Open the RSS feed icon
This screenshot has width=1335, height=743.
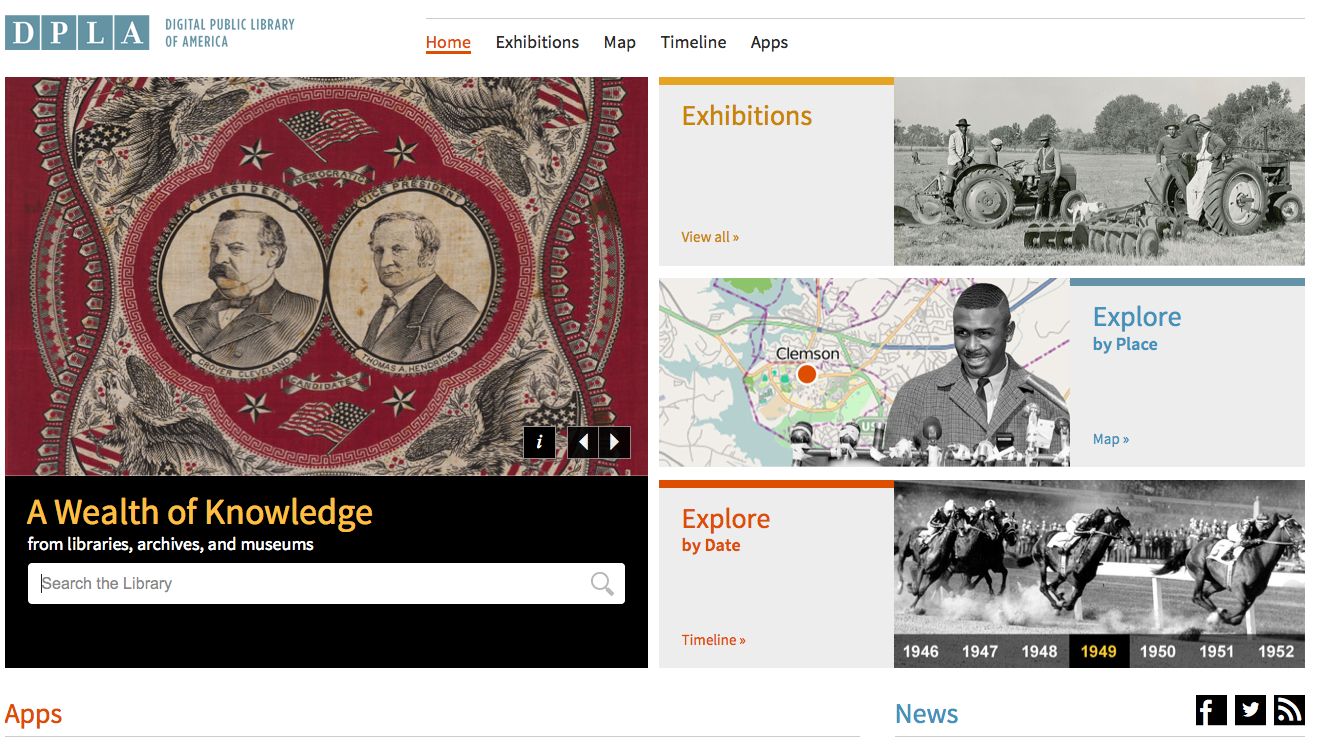pos(1289,710)
